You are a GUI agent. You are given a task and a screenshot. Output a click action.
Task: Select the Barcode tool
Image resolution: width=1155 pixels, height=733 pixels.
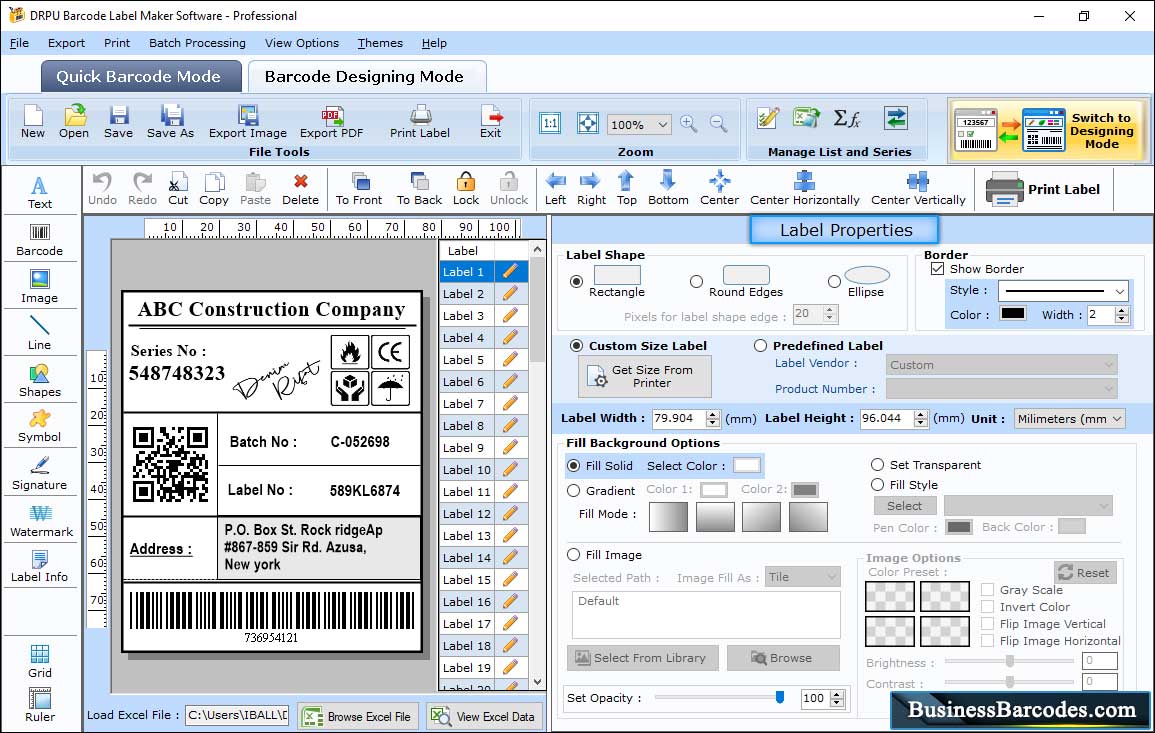point(40,240)
